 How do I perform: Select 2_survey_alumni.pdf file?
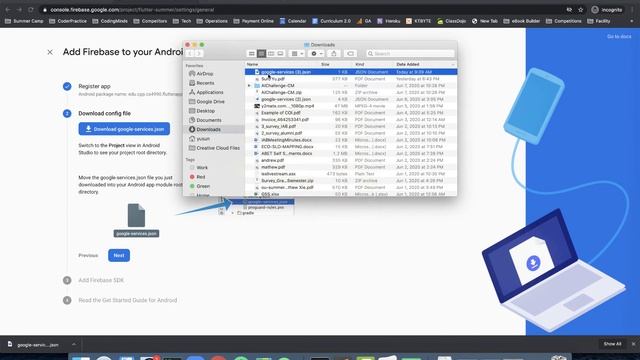(351, 133)
